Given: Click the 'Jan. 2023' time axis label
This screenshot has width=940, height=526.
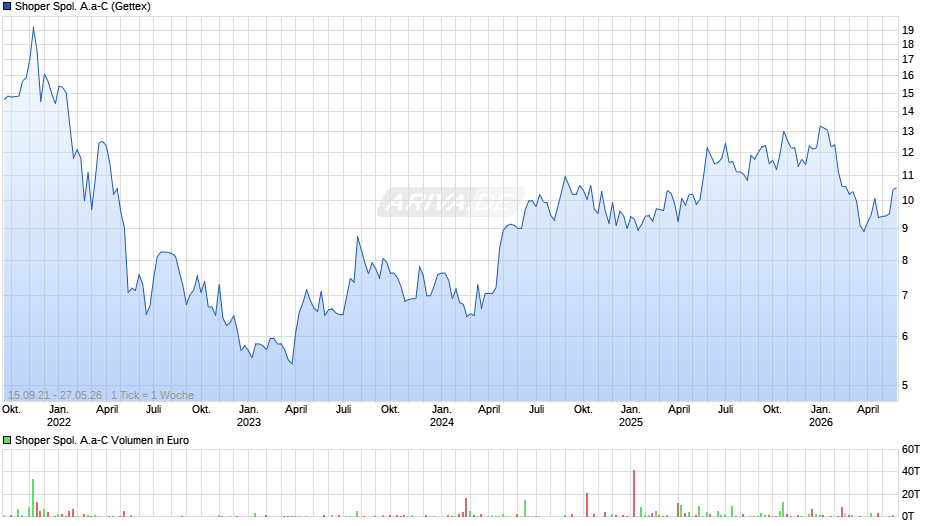Looking at the screenshot, I should point(249,416).
